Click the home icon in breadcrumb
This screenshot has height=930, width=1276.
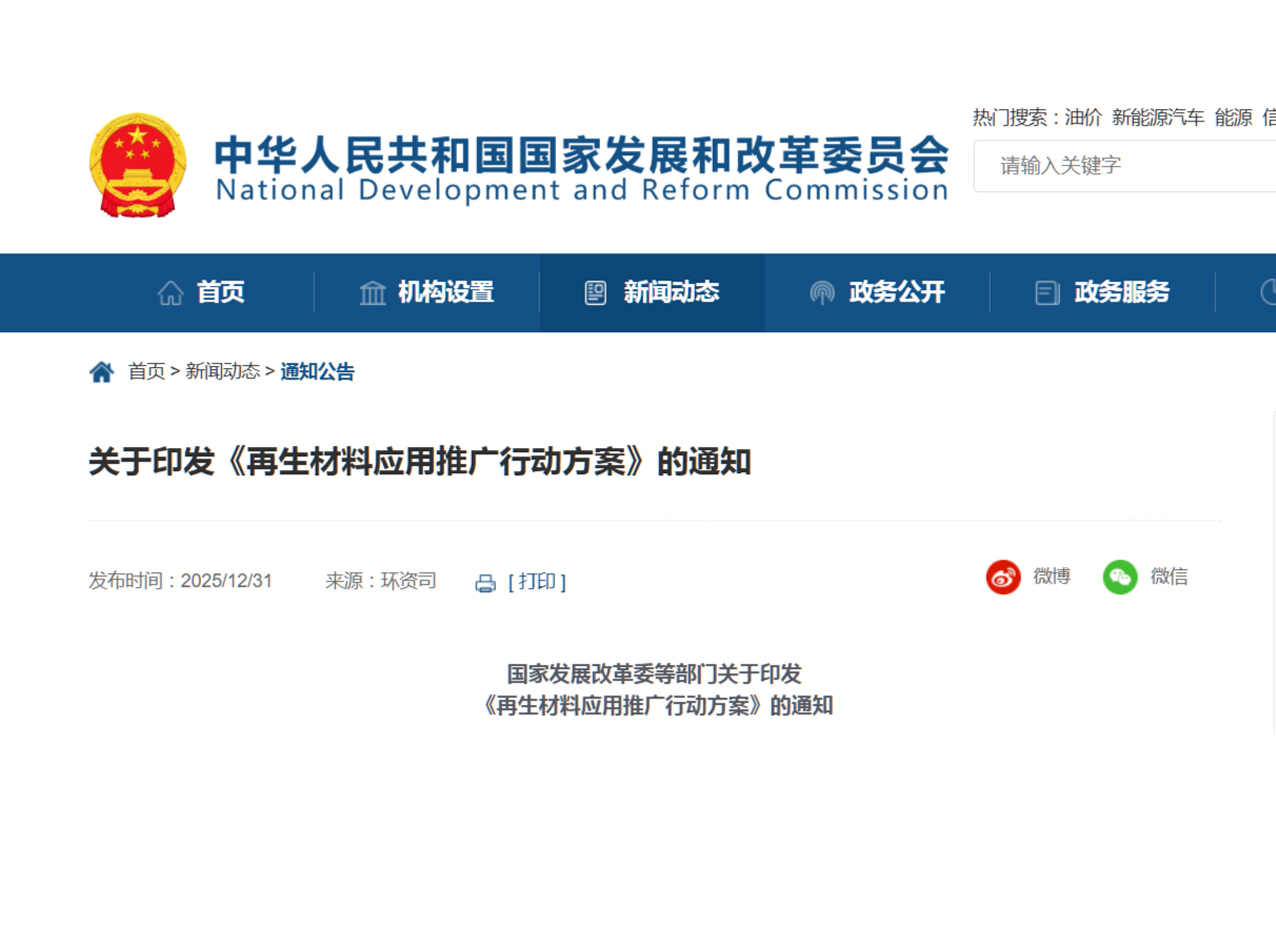(x=101, y=373)
